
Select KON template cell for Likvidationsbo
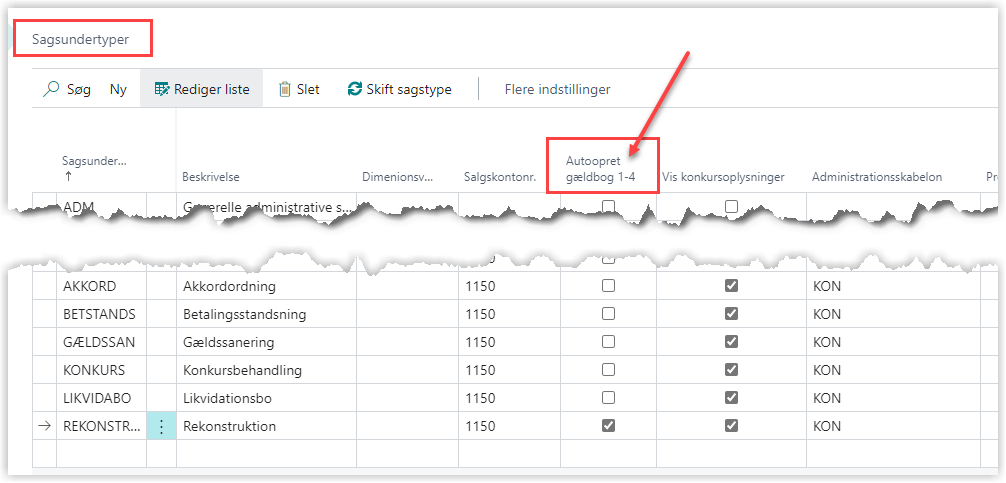point(827,398)
